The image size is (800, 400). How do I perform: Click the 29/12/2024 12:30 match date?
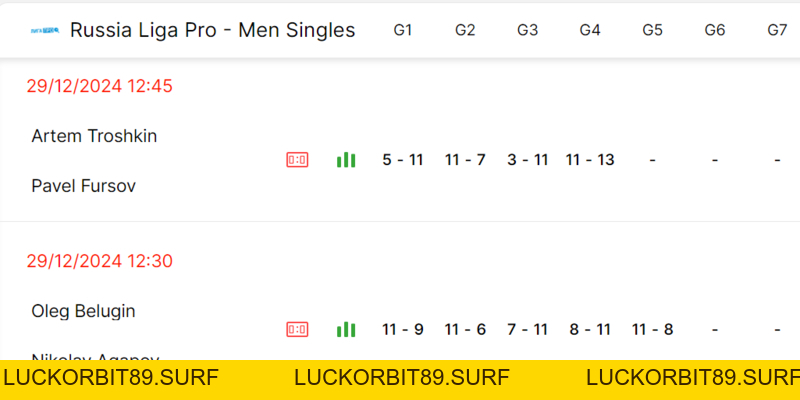[x=99, y=261]
